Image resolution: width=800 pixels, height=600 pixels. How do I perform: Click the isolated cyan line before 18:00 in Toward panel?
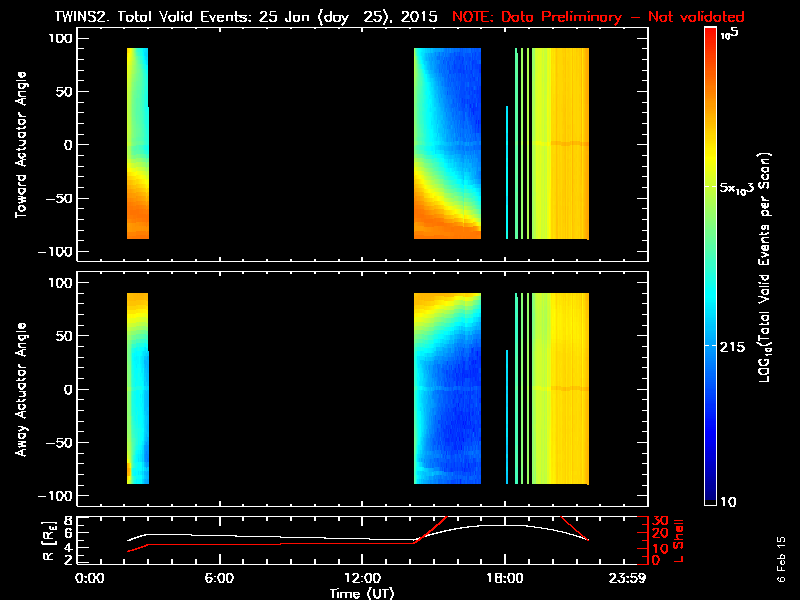(507, 172)
